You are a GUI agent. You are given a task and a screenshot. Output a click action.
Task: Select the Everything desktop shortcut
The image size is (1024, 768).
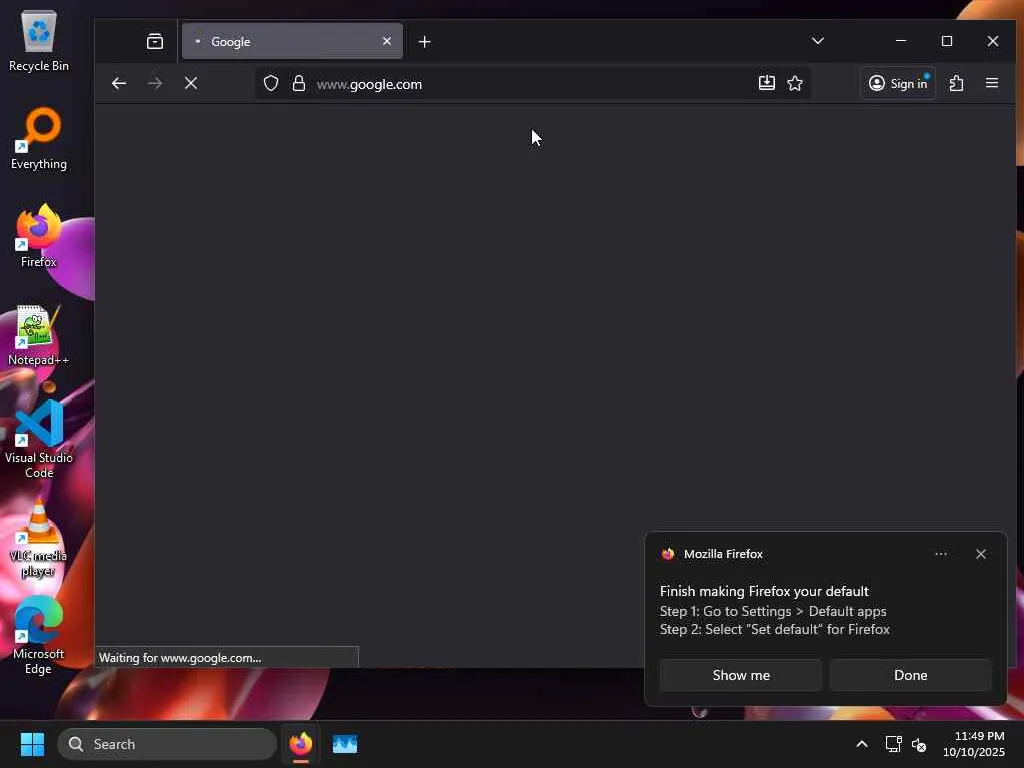click(x=39, y=139)
